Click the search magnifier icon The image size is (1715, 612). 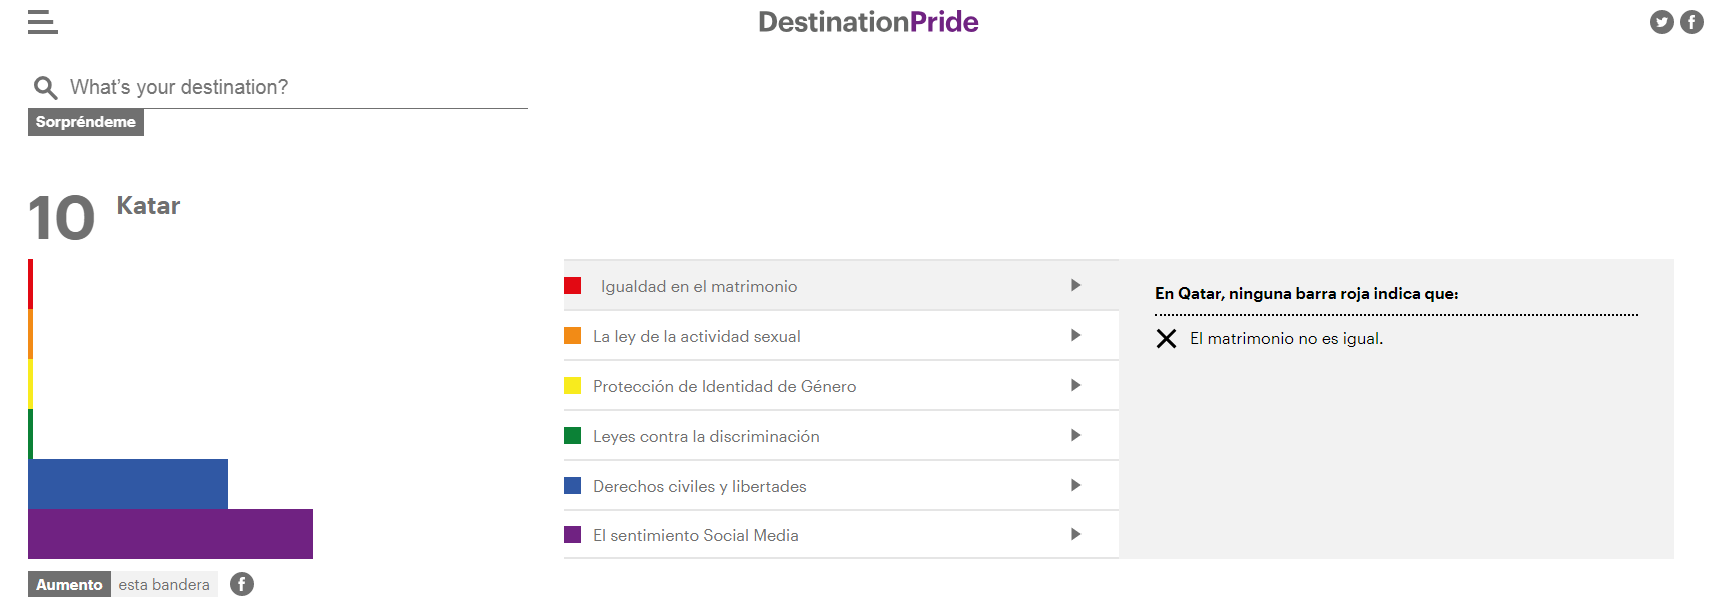45,88
